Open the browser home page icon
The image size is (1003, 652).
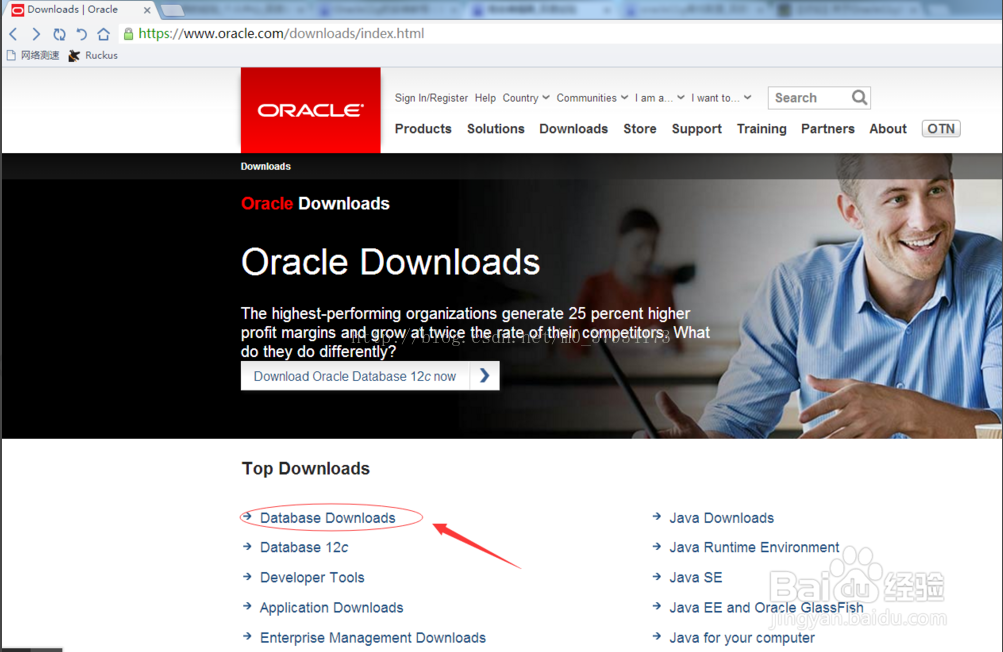pos(104,34)
